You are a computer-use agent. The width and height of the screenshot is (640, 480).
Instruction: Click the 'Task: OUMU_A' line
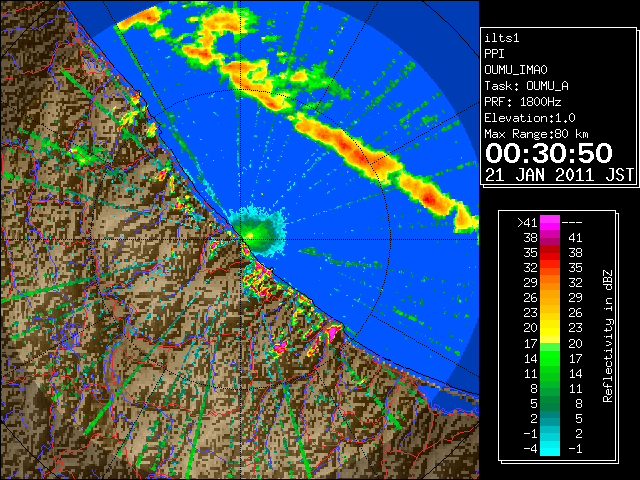tap(526, 86)
